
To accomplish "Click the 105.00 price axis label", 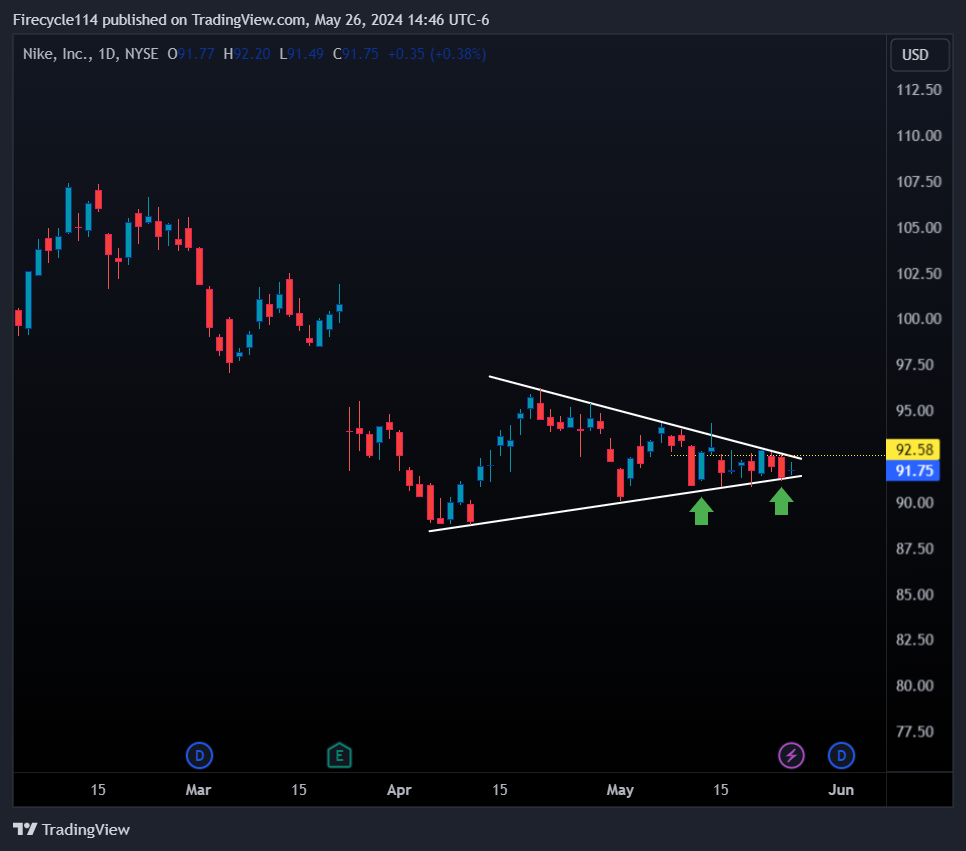I will (919, 227).
